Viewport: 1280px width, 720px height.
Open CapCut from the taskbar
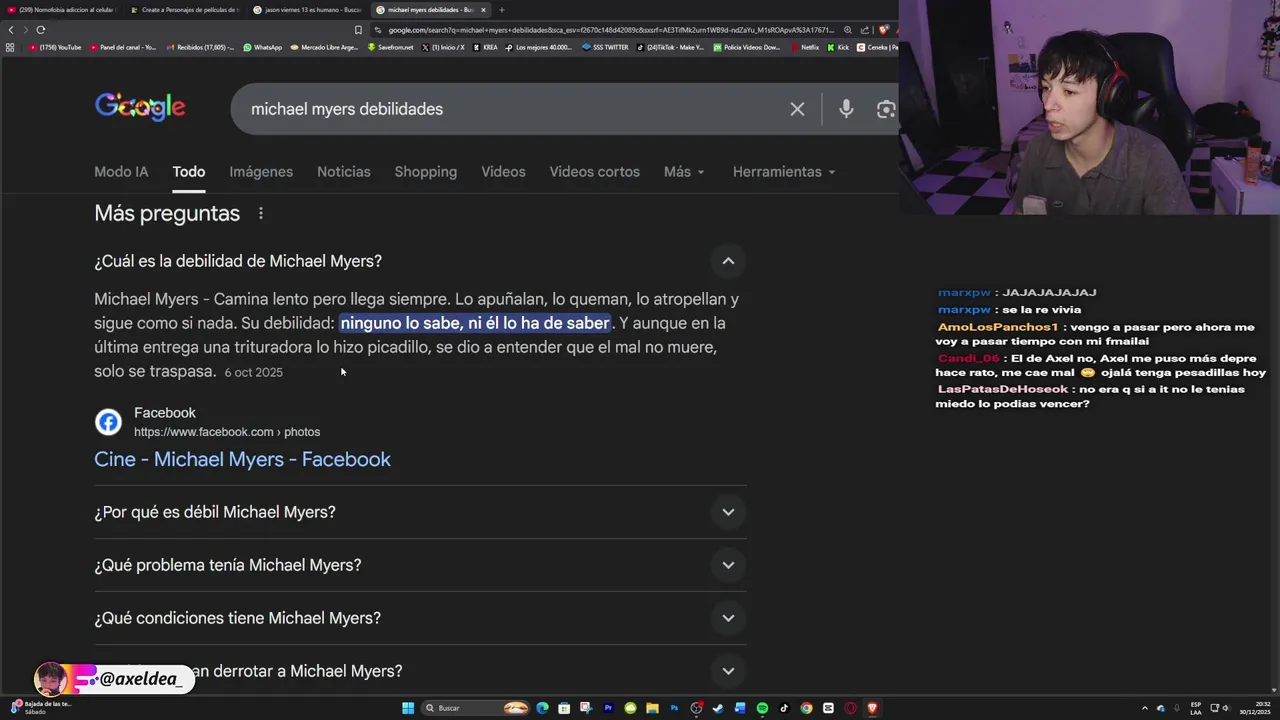(828, 708)
